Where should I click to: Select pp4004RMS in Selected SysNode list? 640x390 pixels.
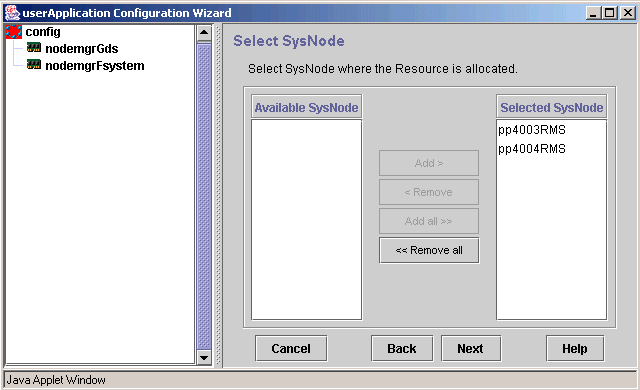532,149
